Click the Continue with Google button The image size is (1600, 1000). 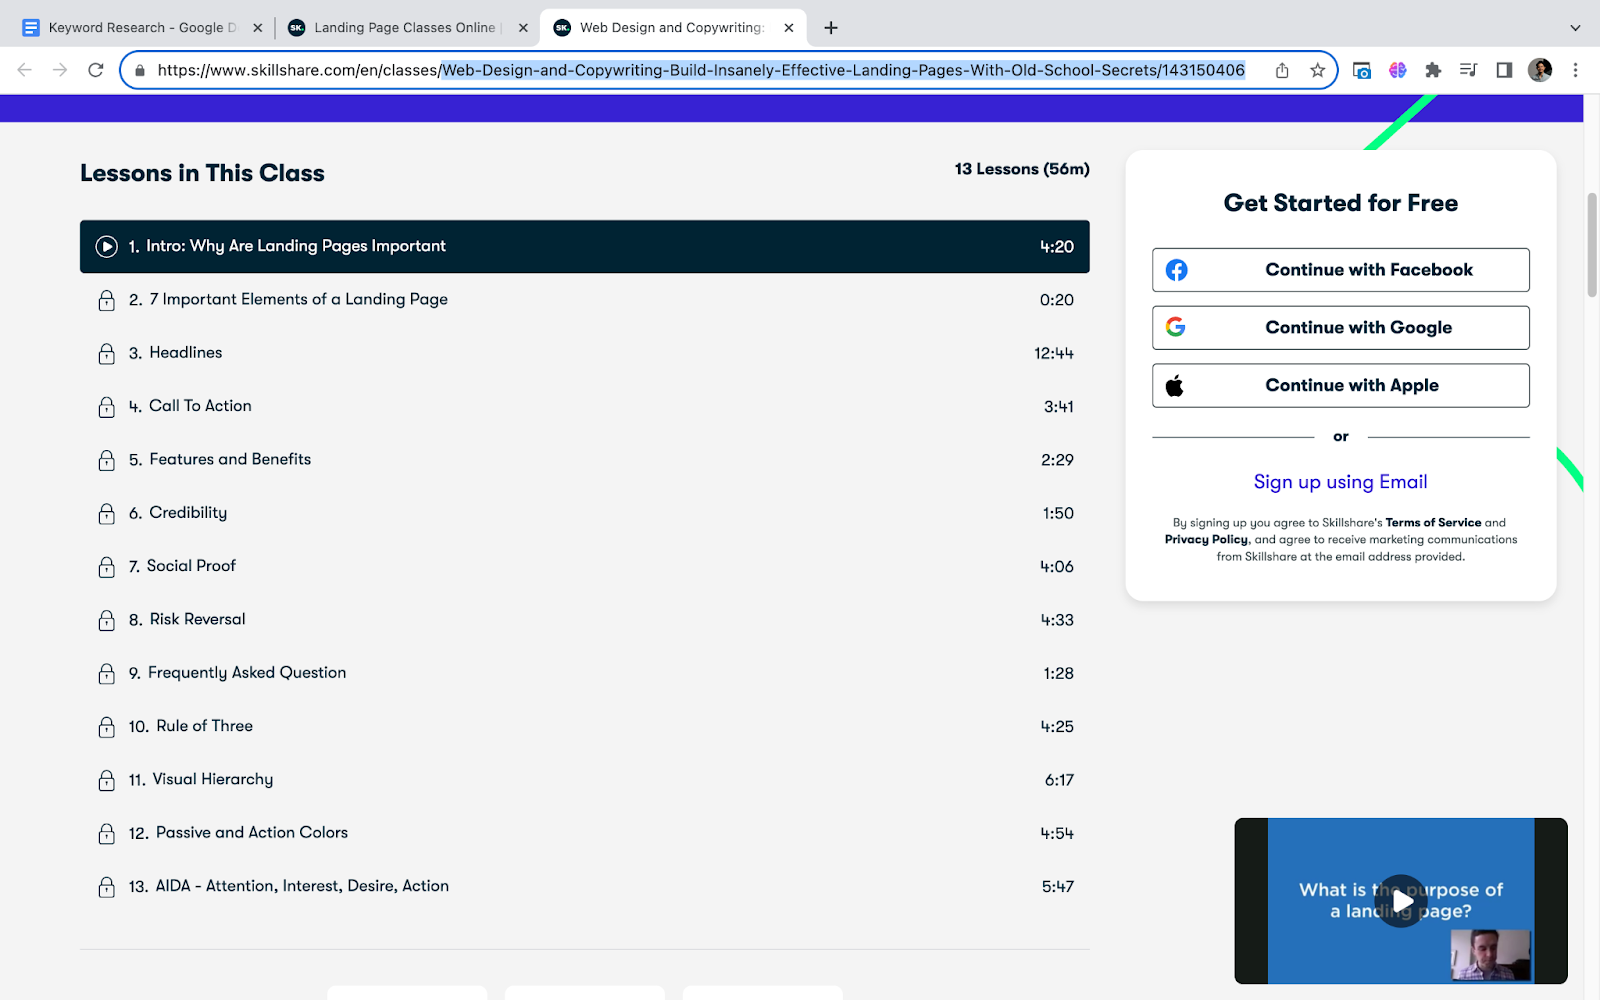(x=1341, y=328)
